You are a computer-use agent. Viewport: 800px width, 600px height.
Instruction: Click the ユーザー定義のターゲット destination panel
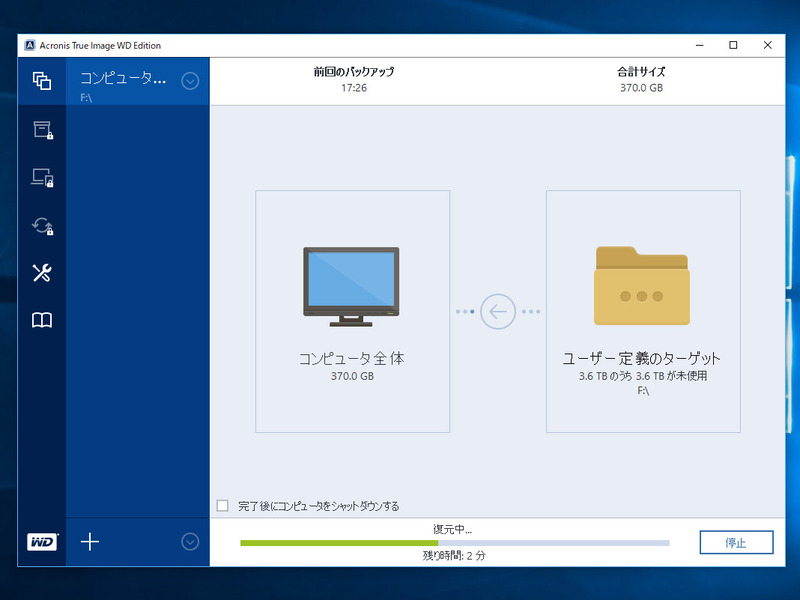pos(643,311)
